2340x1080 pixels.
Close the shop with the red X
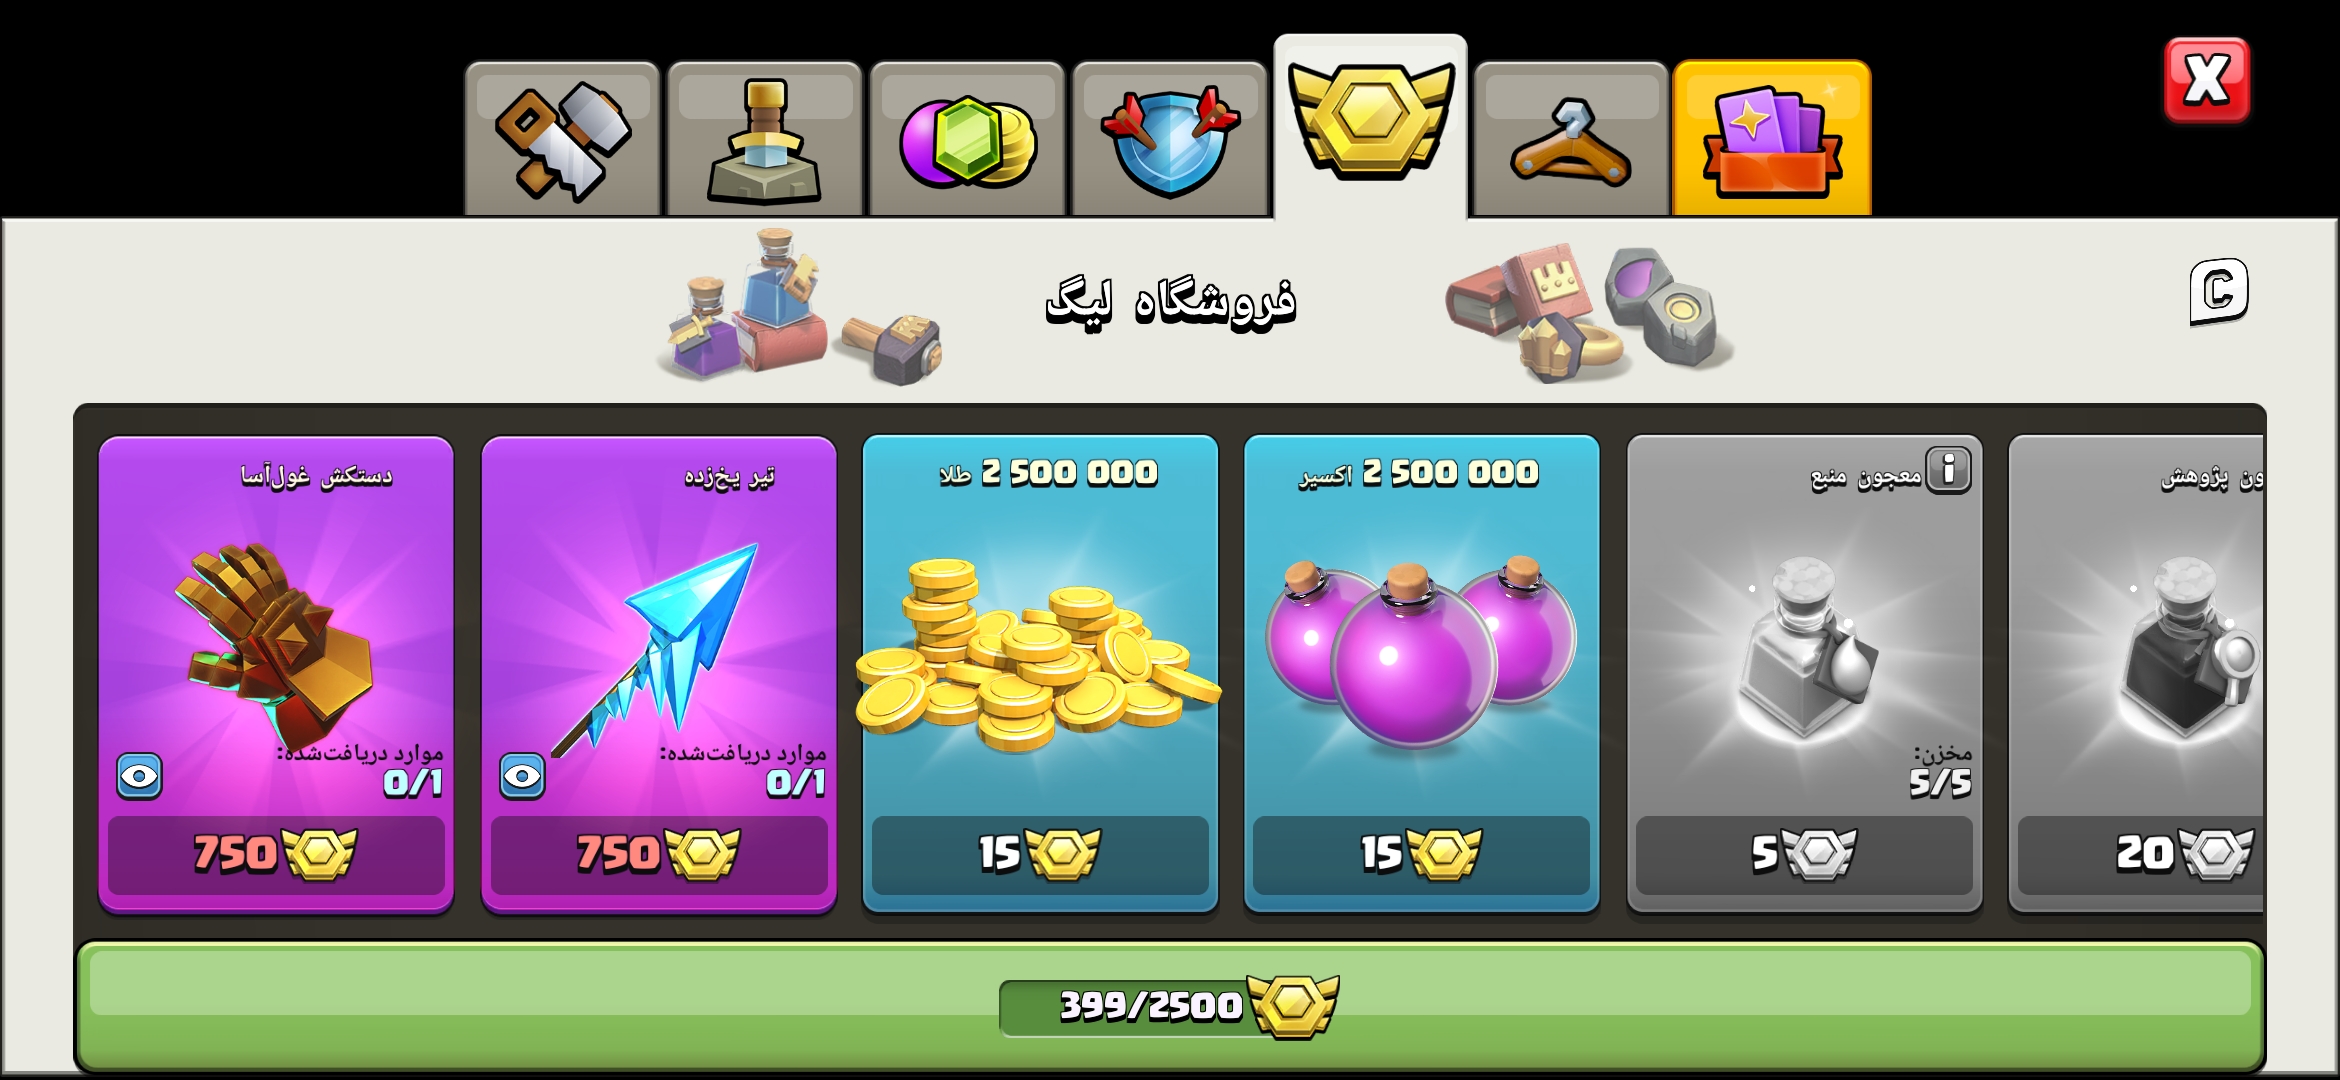coord(2207,80)
